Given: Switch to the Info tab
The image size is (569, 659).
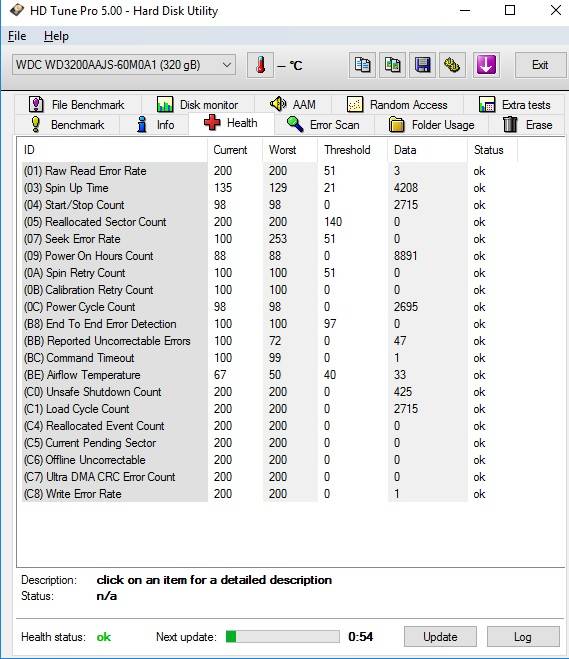Looking at the screenshot, I should [154, 125].
